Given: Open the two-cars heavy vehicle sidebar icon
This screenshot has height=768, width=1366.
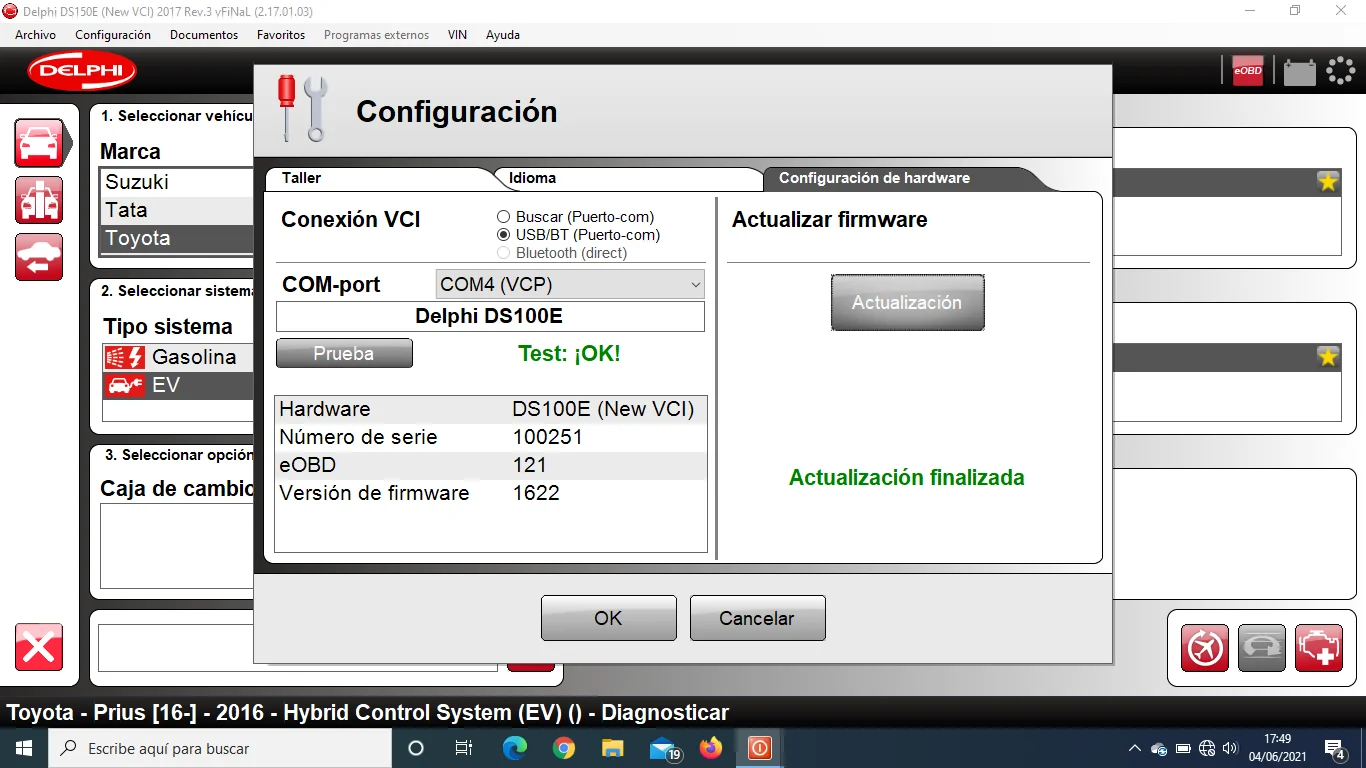Looking at the screenshot, I should tap(39, 200).
